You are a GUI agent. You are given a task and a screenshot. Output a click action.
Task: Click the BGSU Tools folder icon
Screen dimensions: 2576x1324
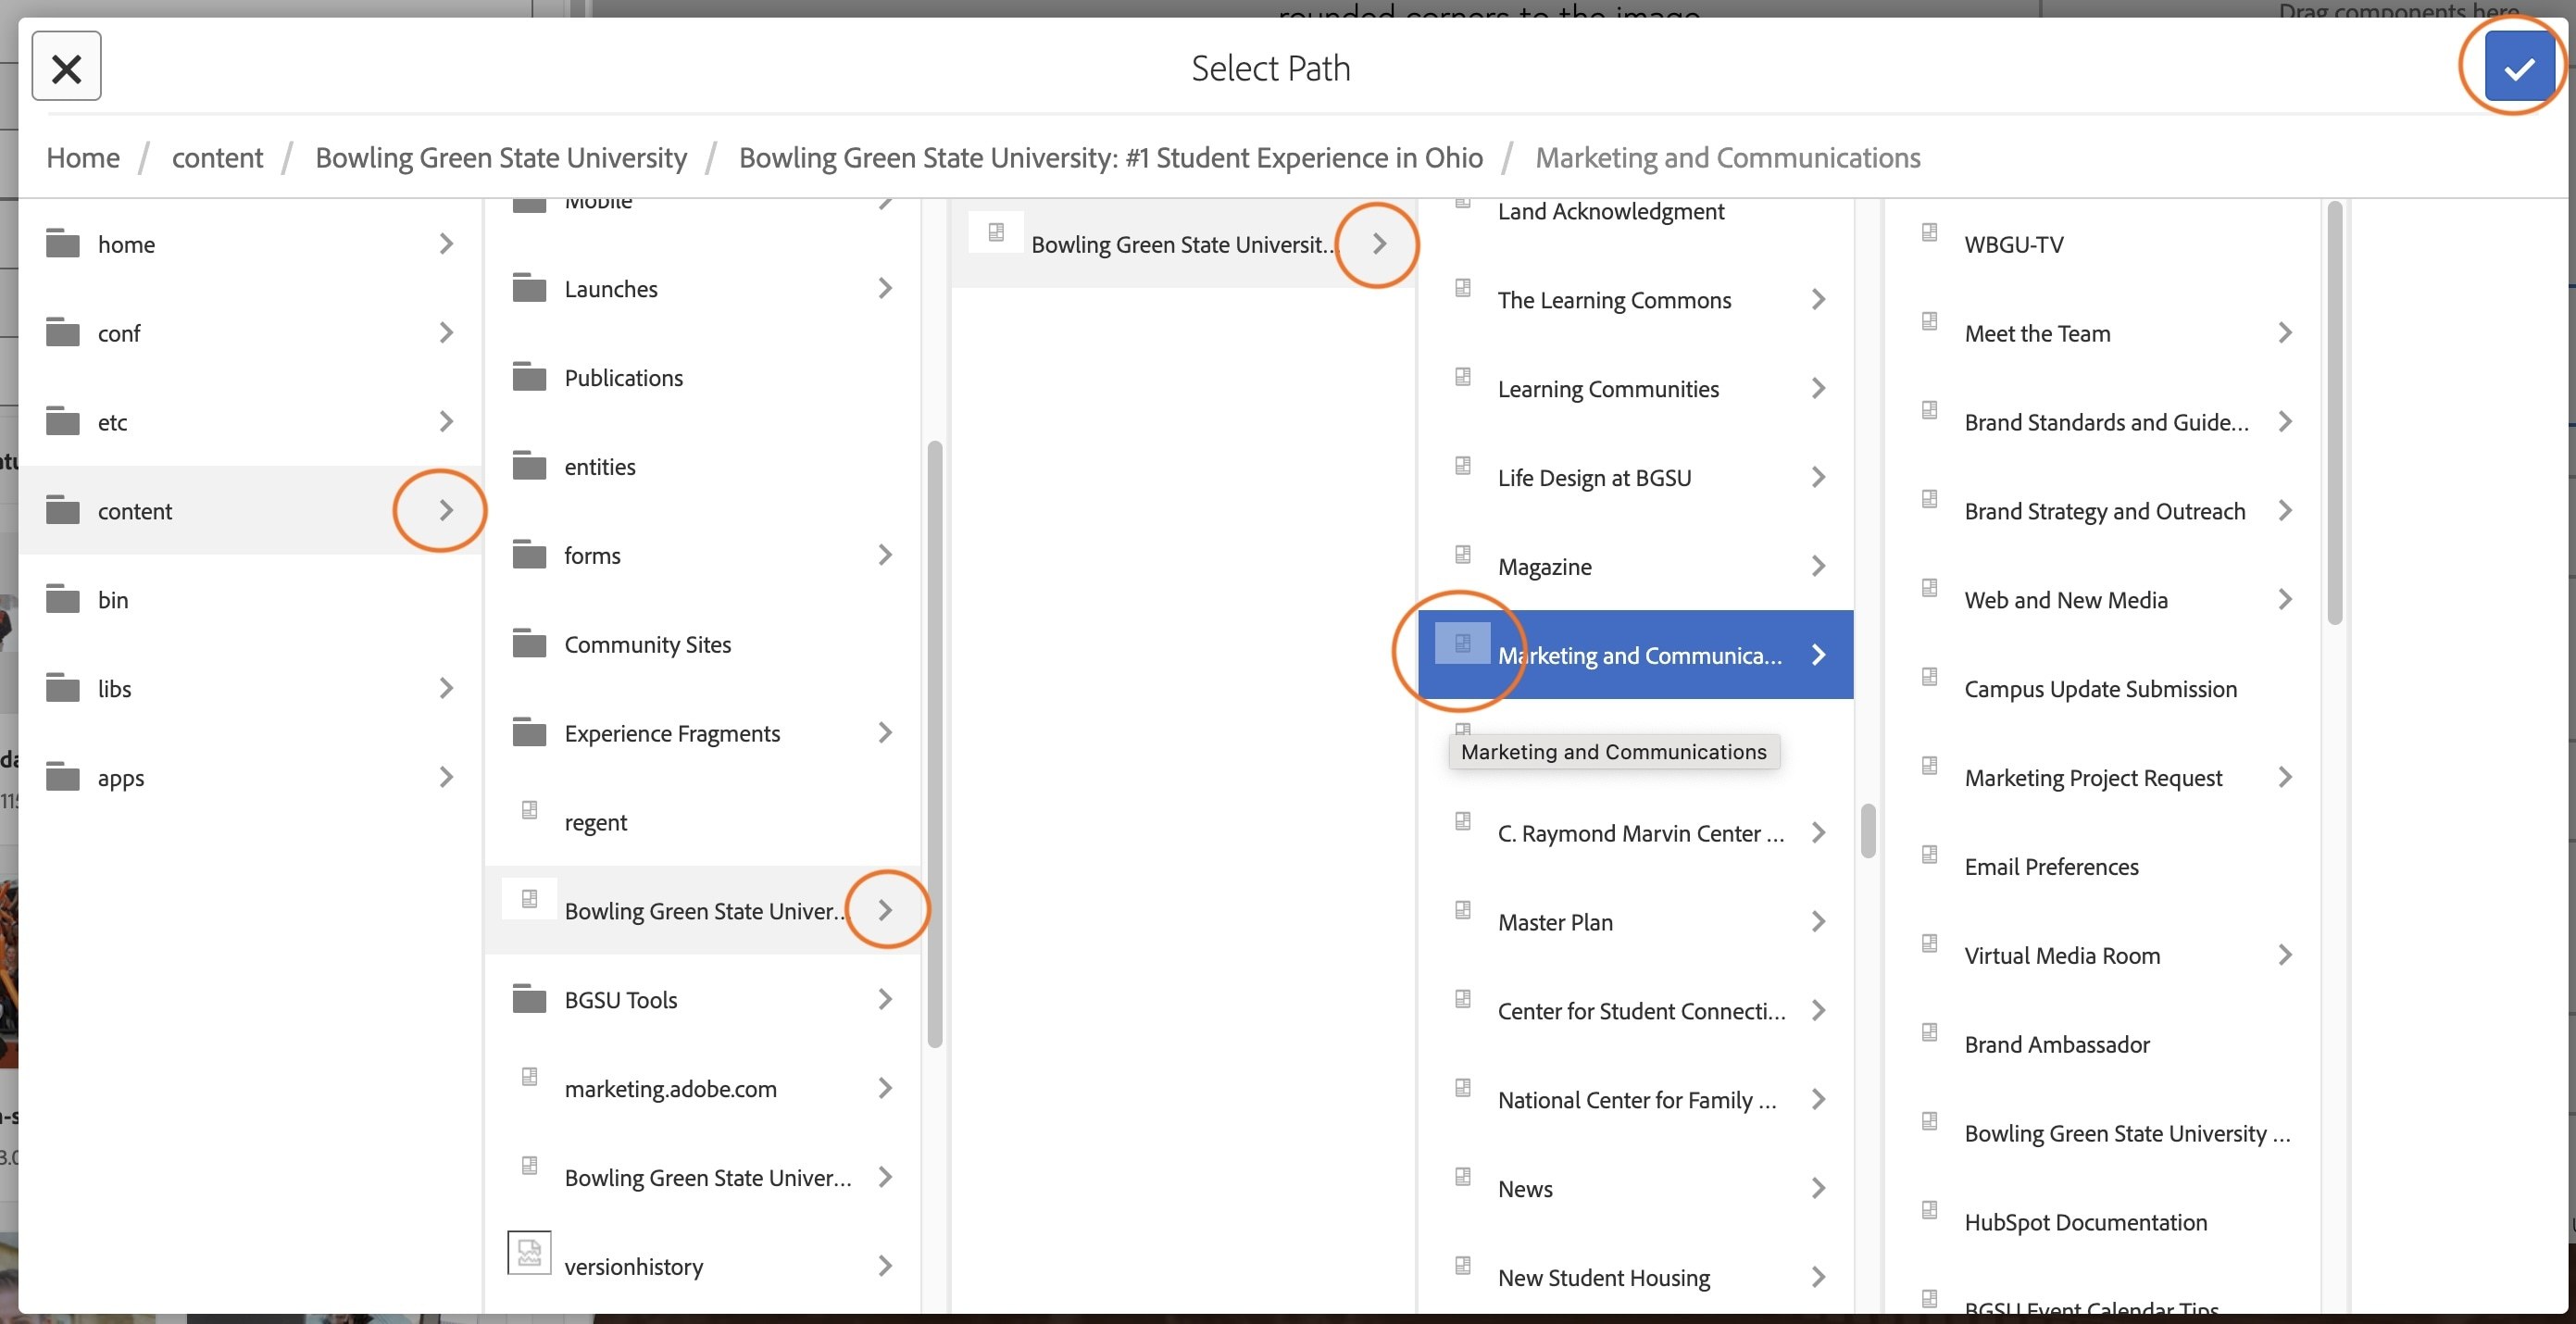point(530,999)
